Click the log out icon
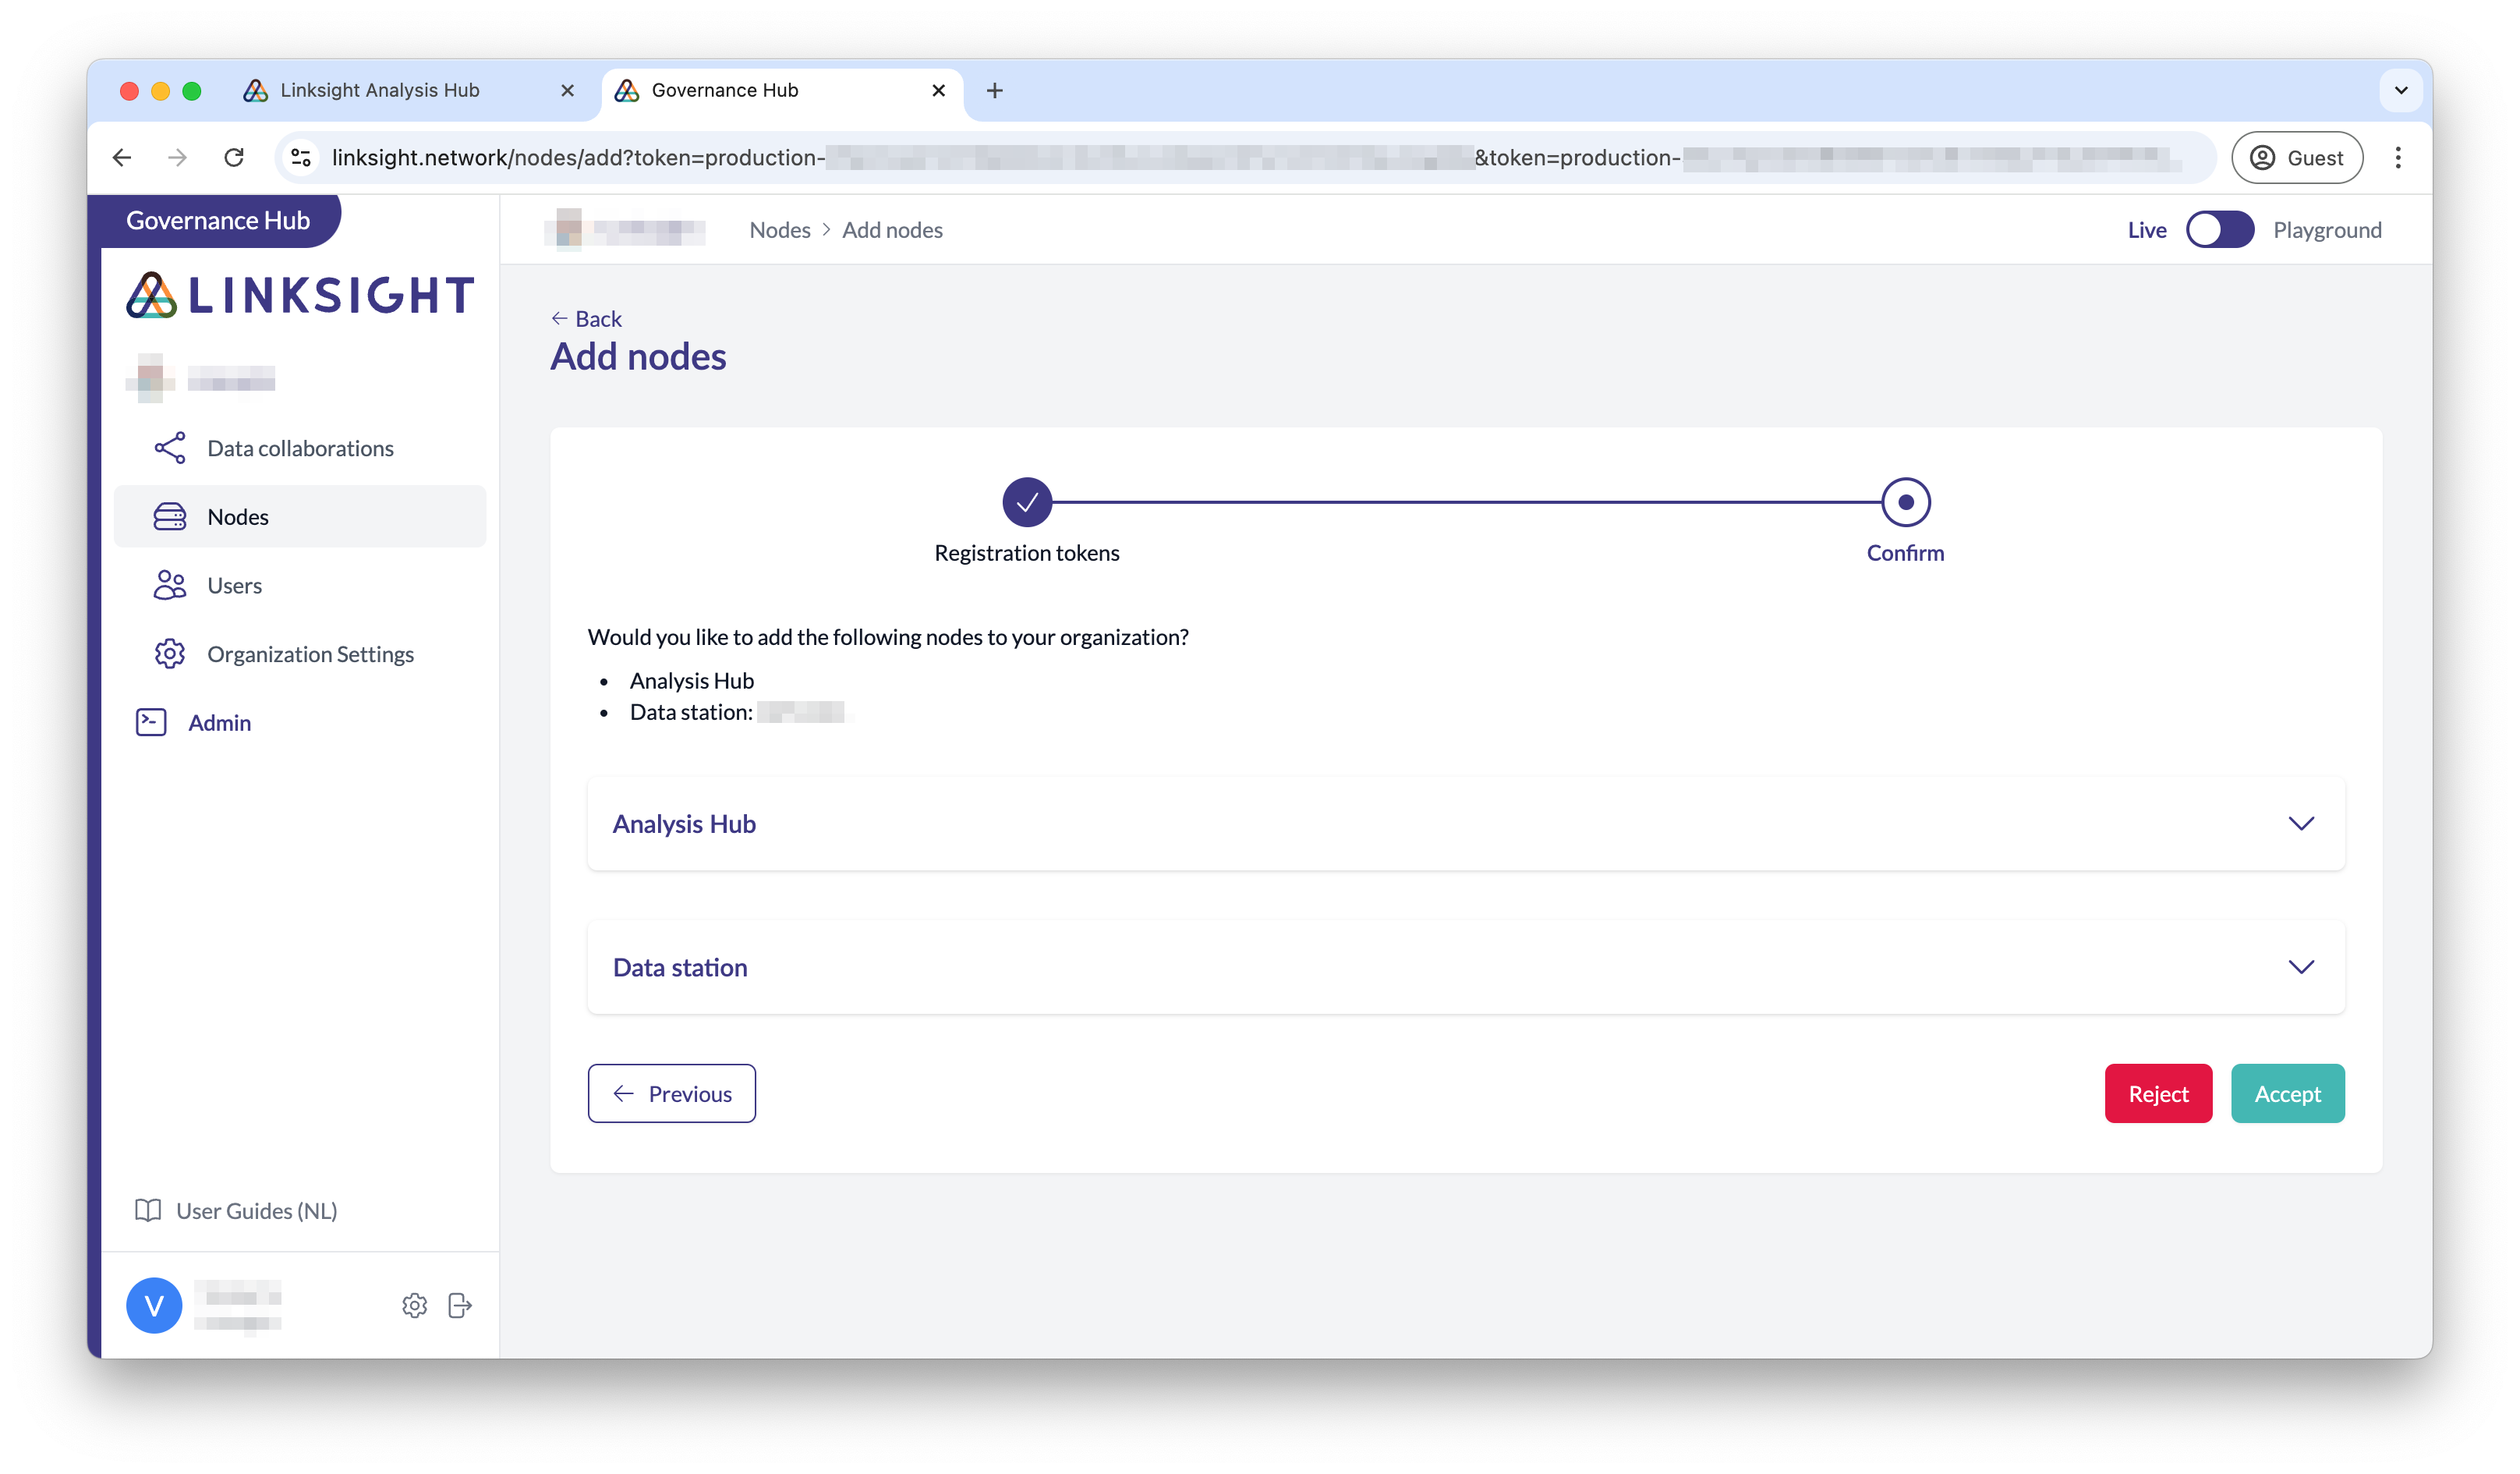 pos(460,1305)
